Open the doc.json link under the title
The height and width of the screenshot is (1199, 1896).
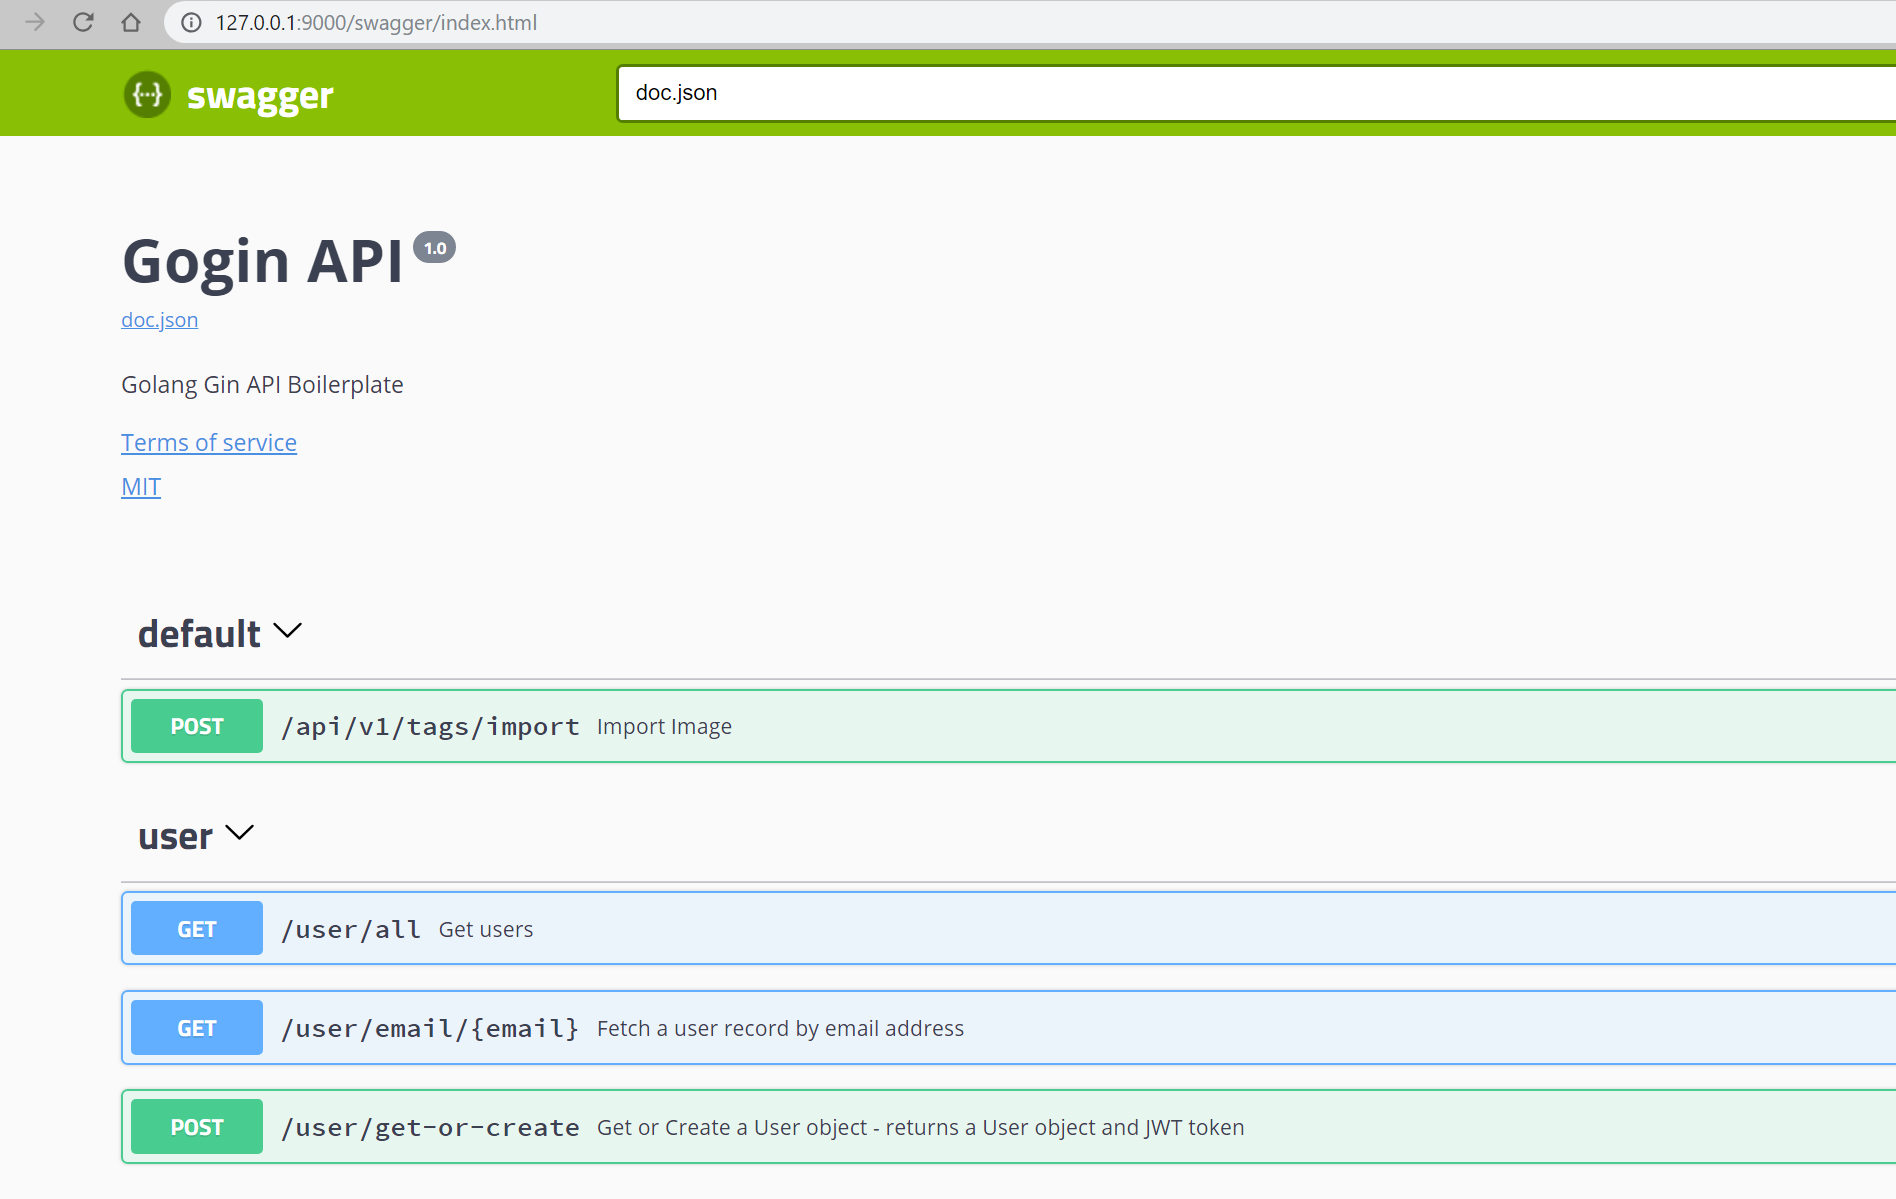(160, 320)
